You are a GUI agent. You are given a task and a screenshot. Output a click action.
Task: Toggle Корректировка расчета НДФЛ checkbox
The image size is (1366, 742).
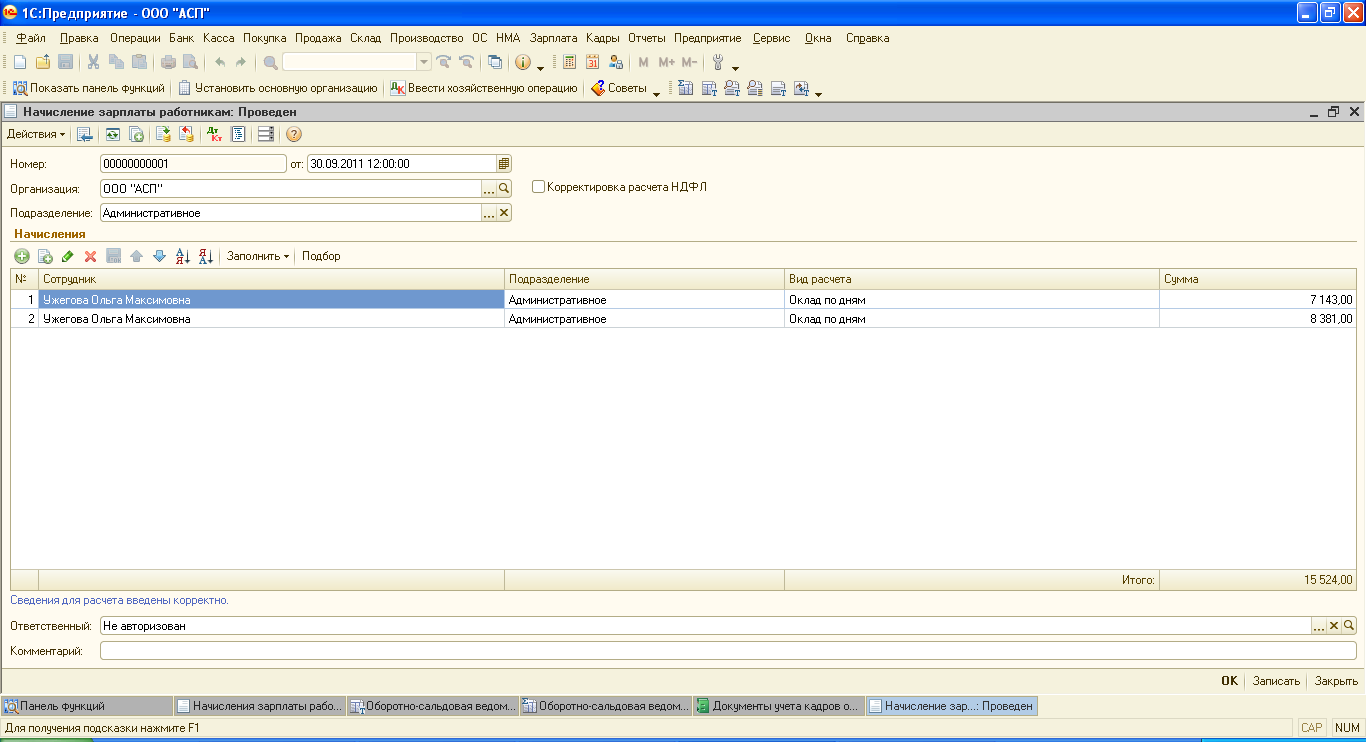pos(538,187)
